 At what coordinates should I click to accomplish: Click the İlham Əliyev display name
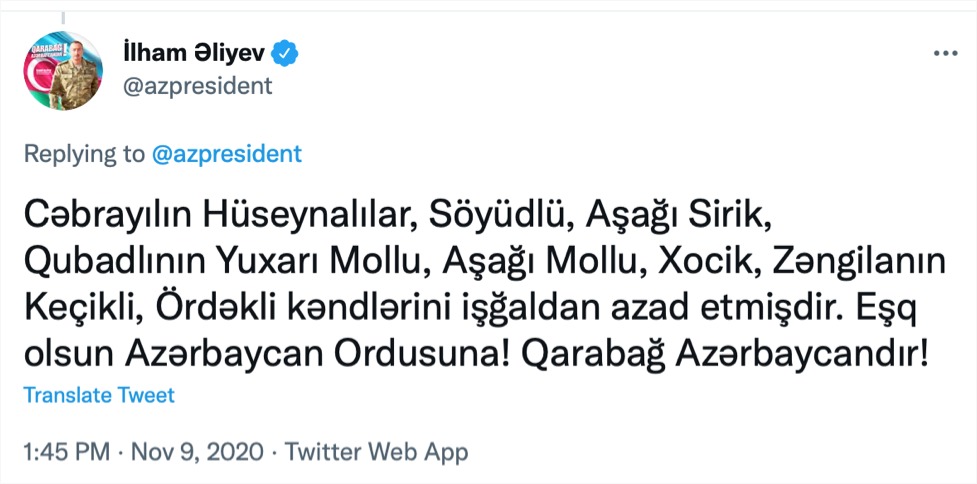[x=201, y=53]
